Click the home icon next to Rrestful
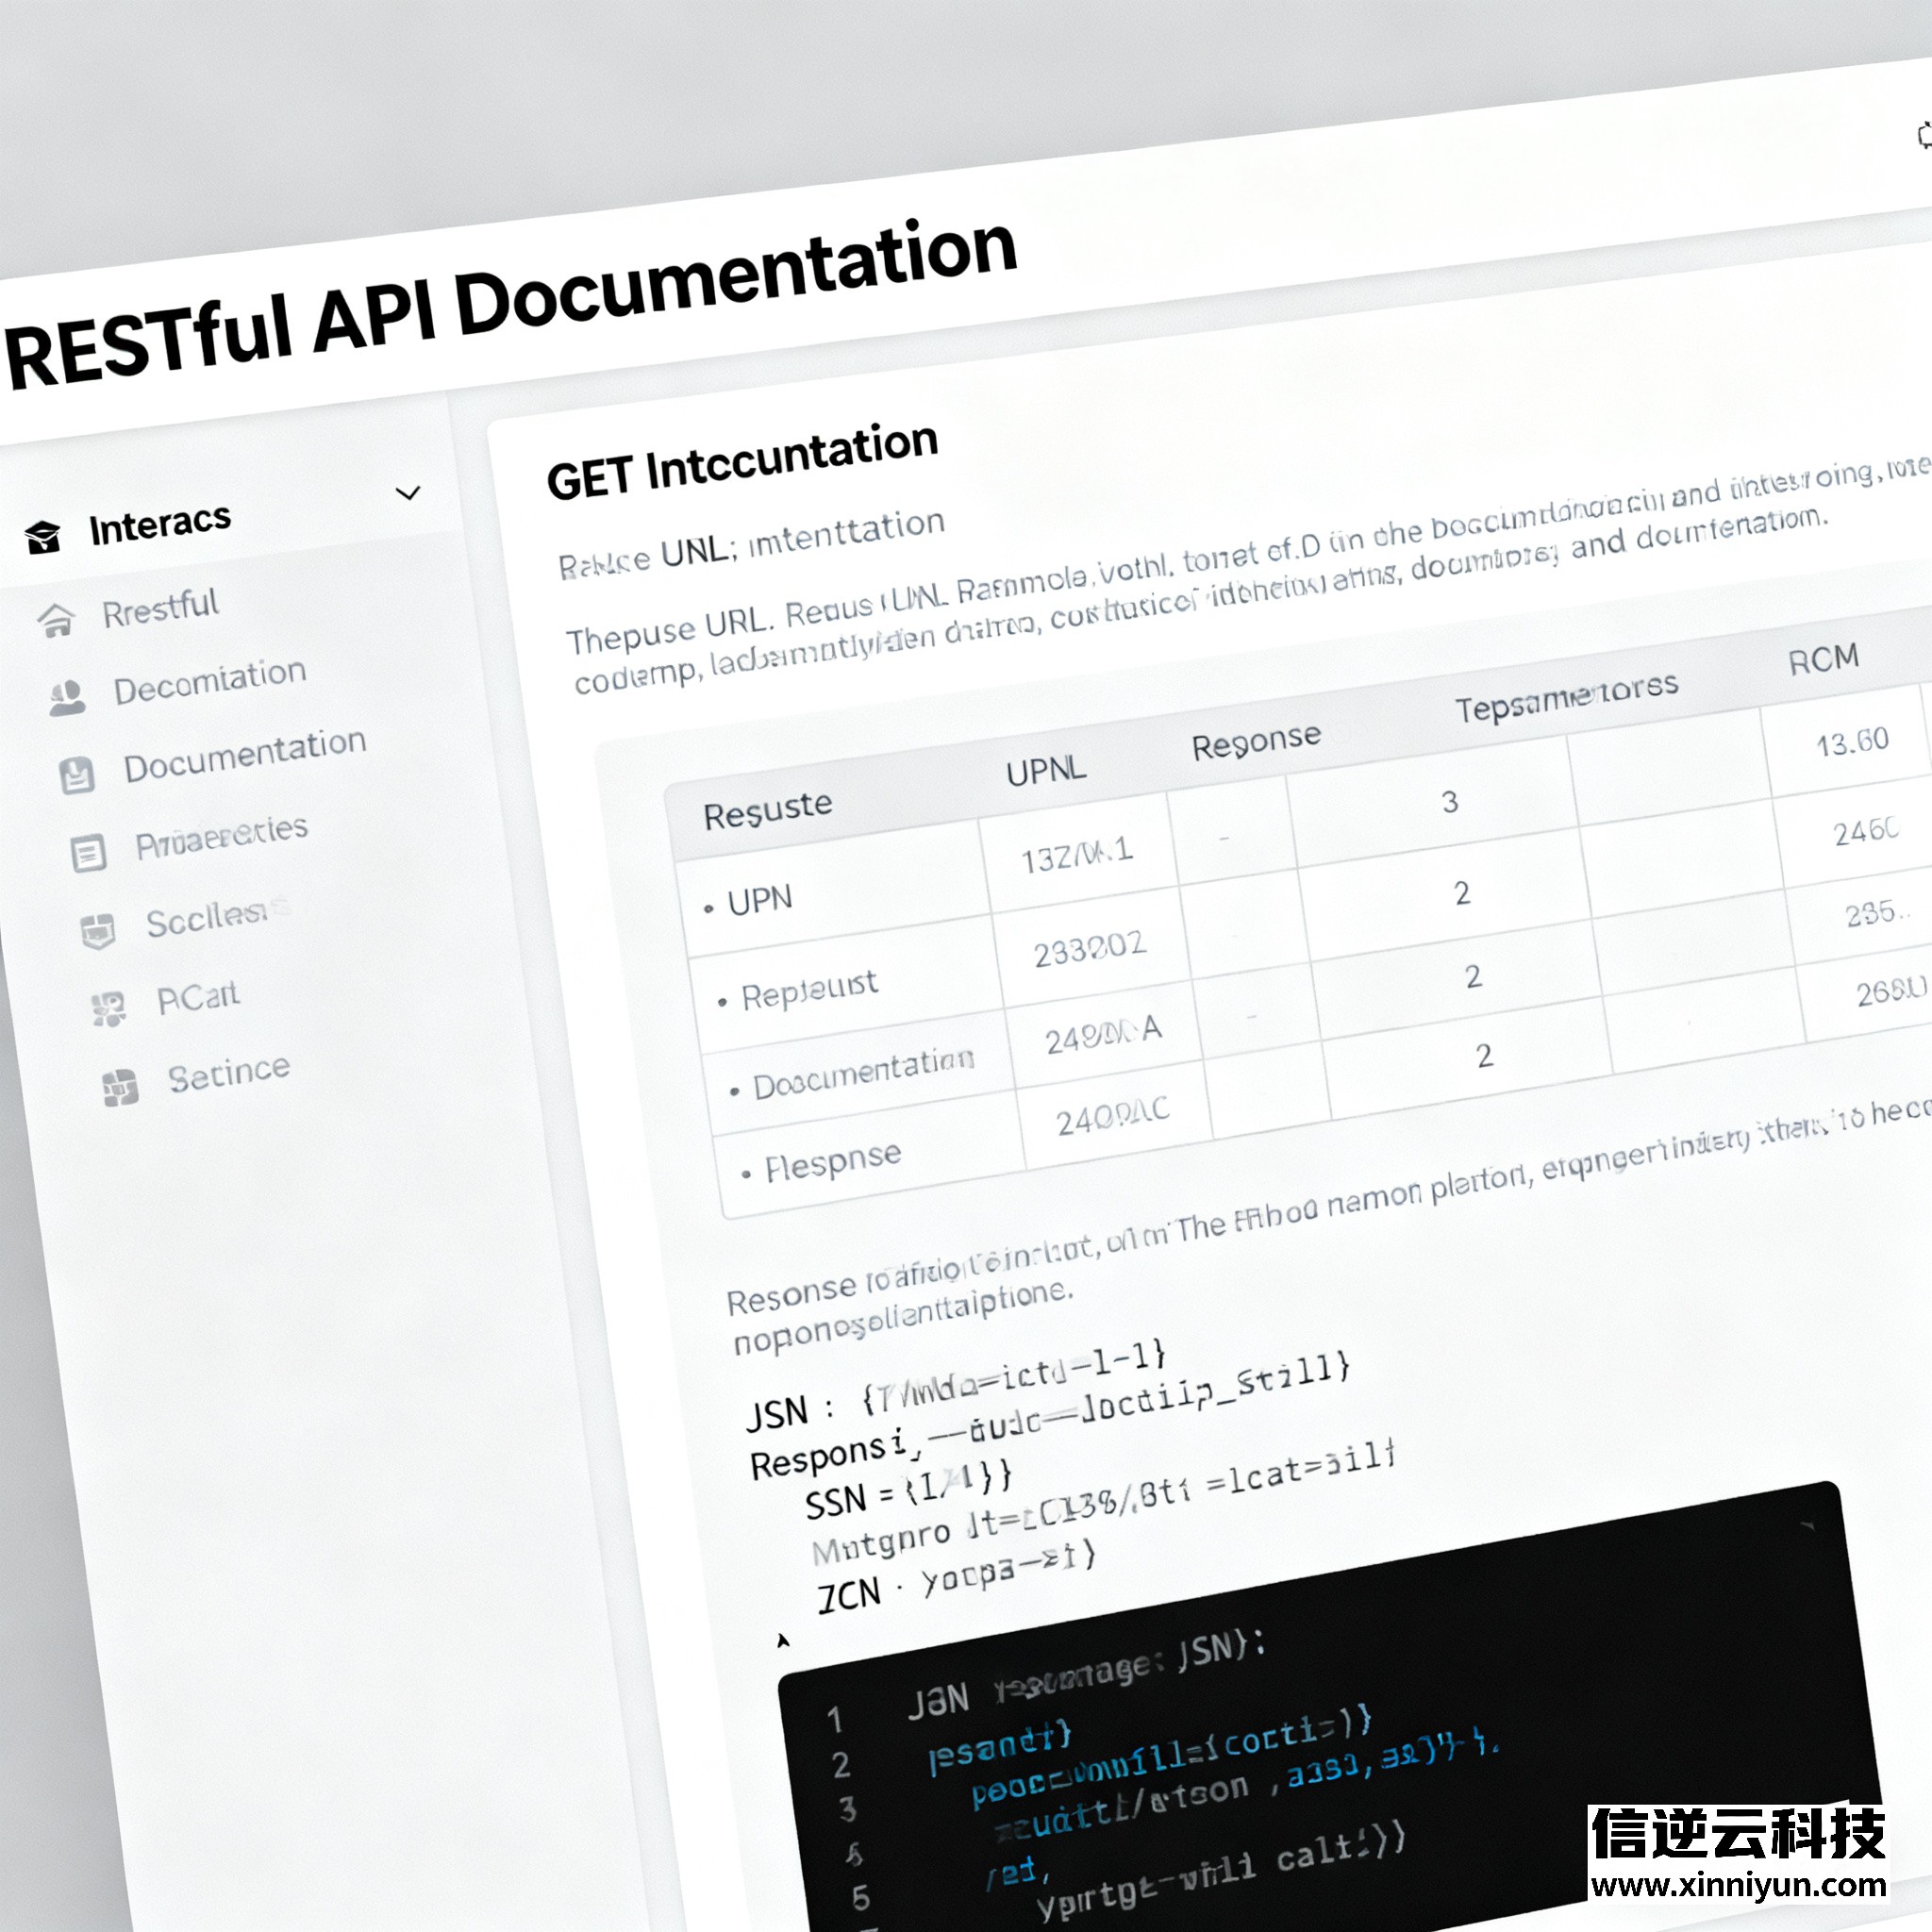The height and width of the screenshot is (1932, 1932). 56,621
